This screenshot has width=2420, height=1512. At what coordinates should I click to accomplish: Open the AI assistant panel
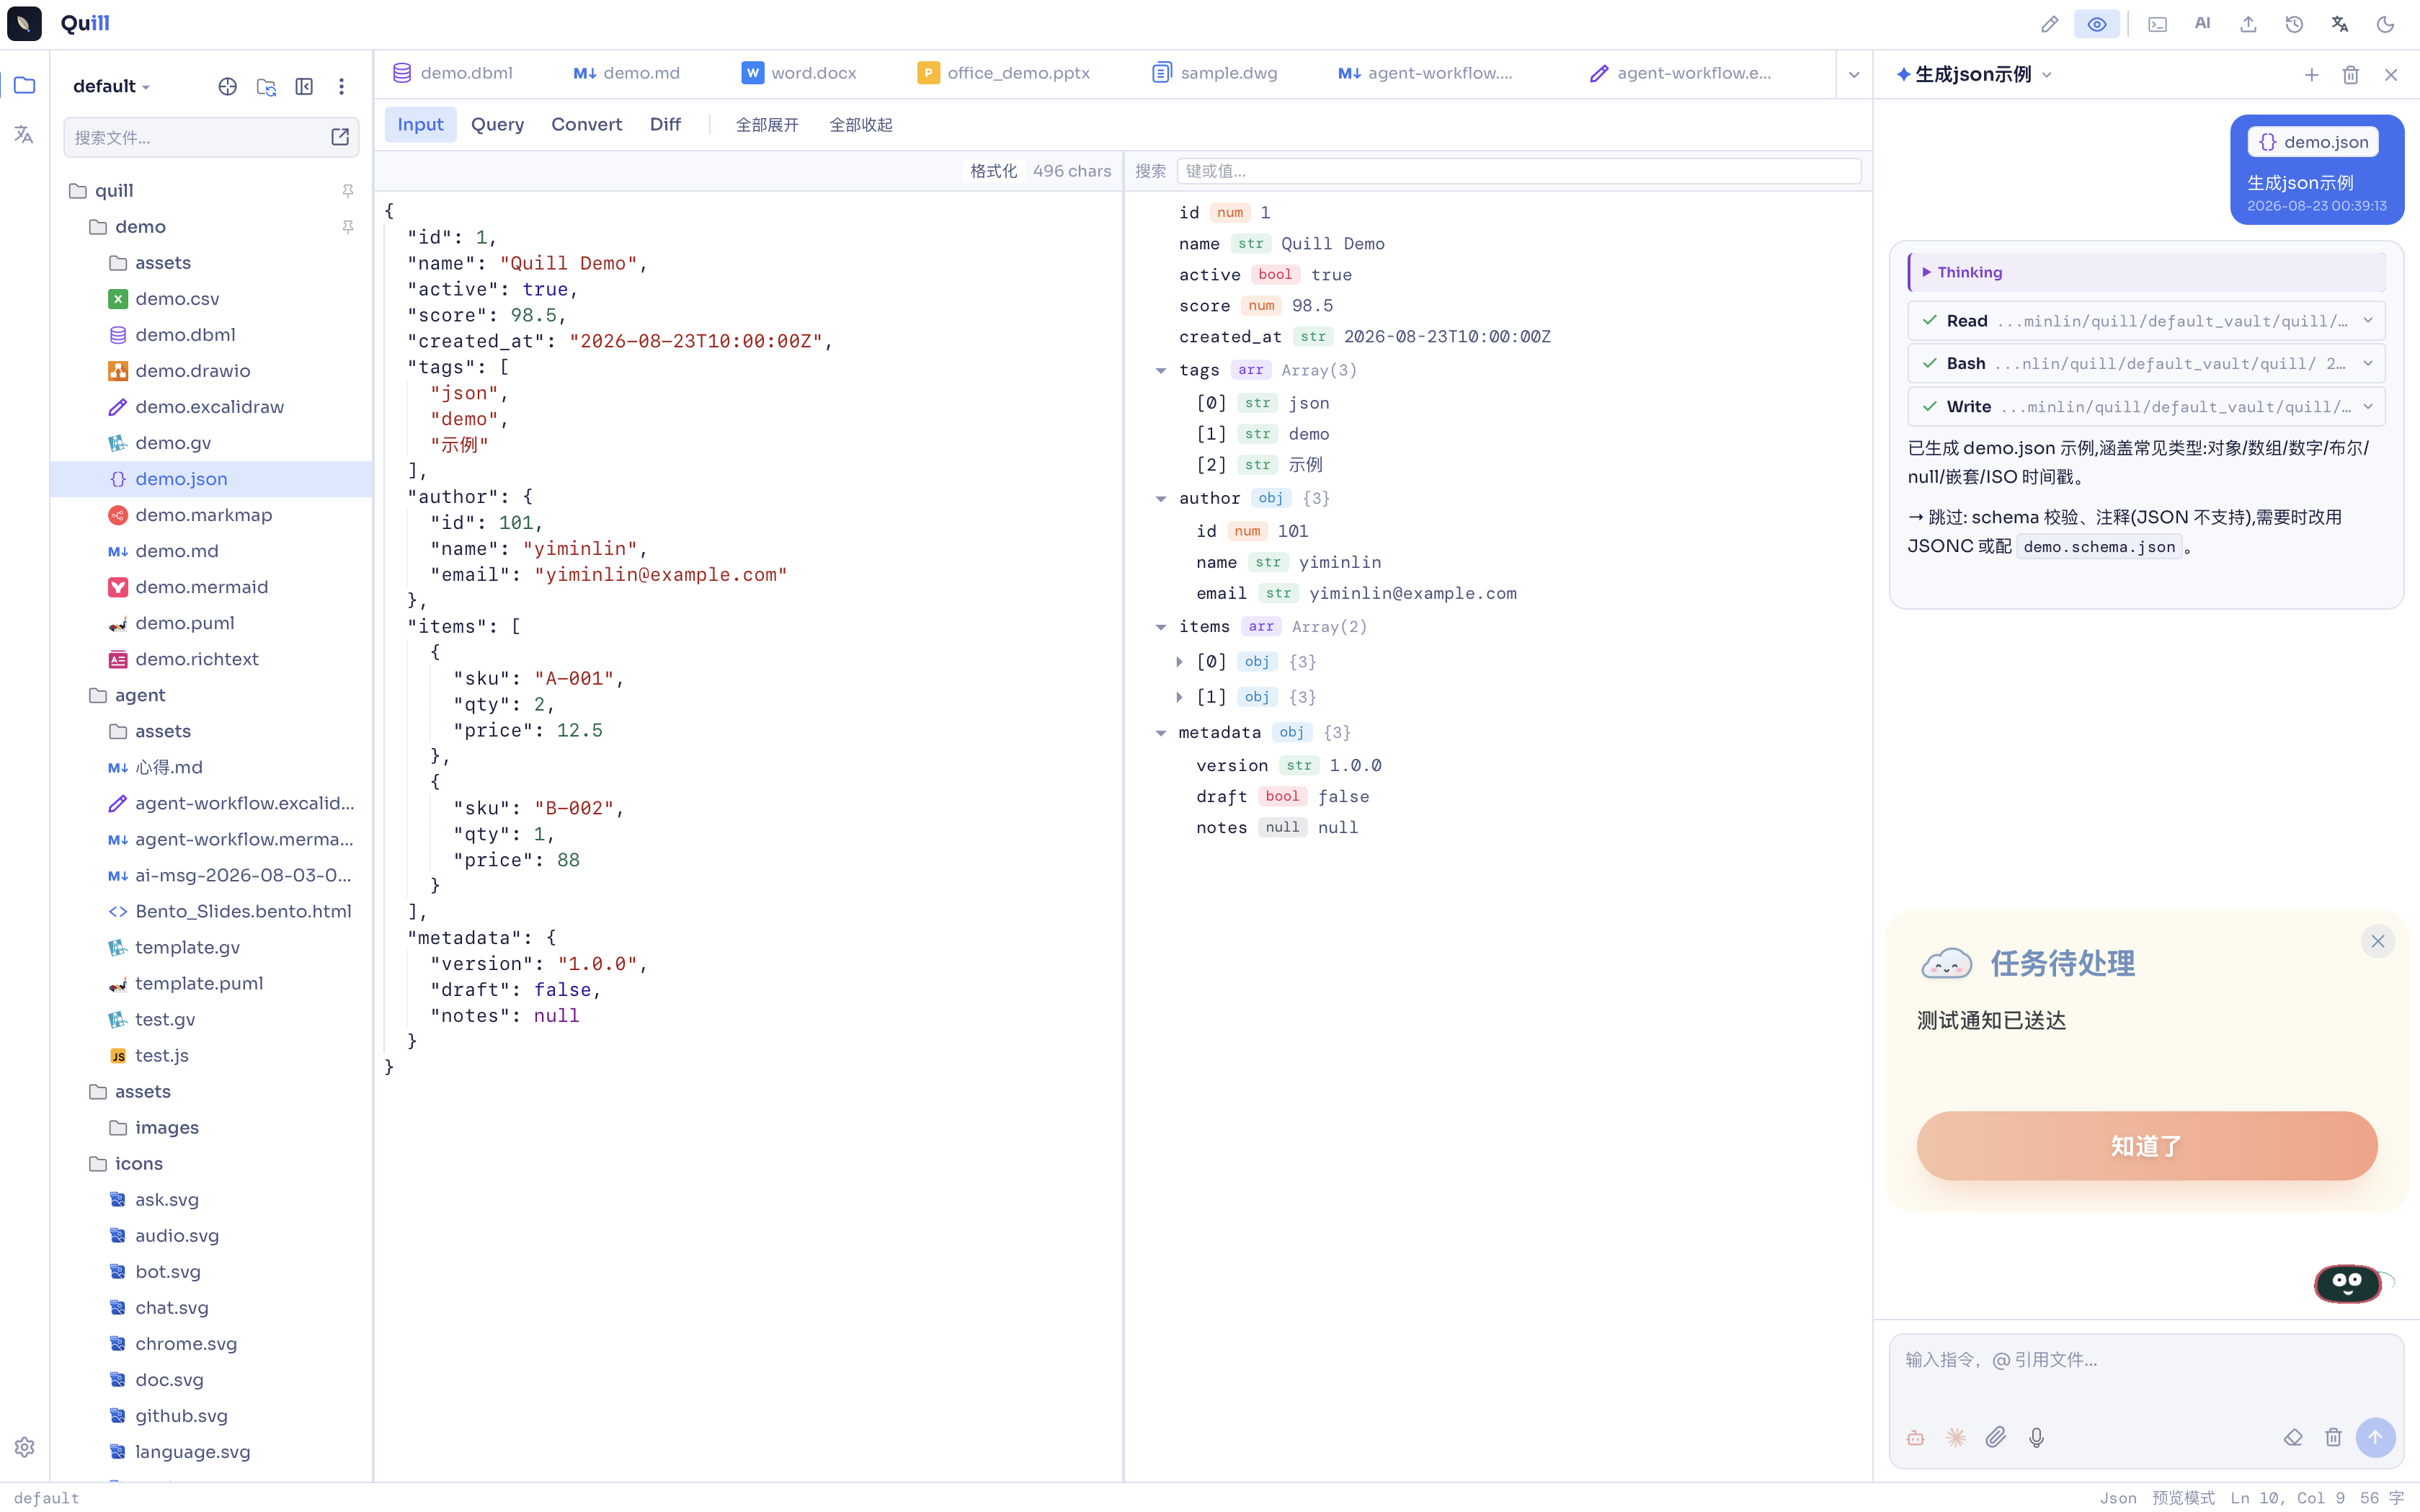(x=2202, y=24)
